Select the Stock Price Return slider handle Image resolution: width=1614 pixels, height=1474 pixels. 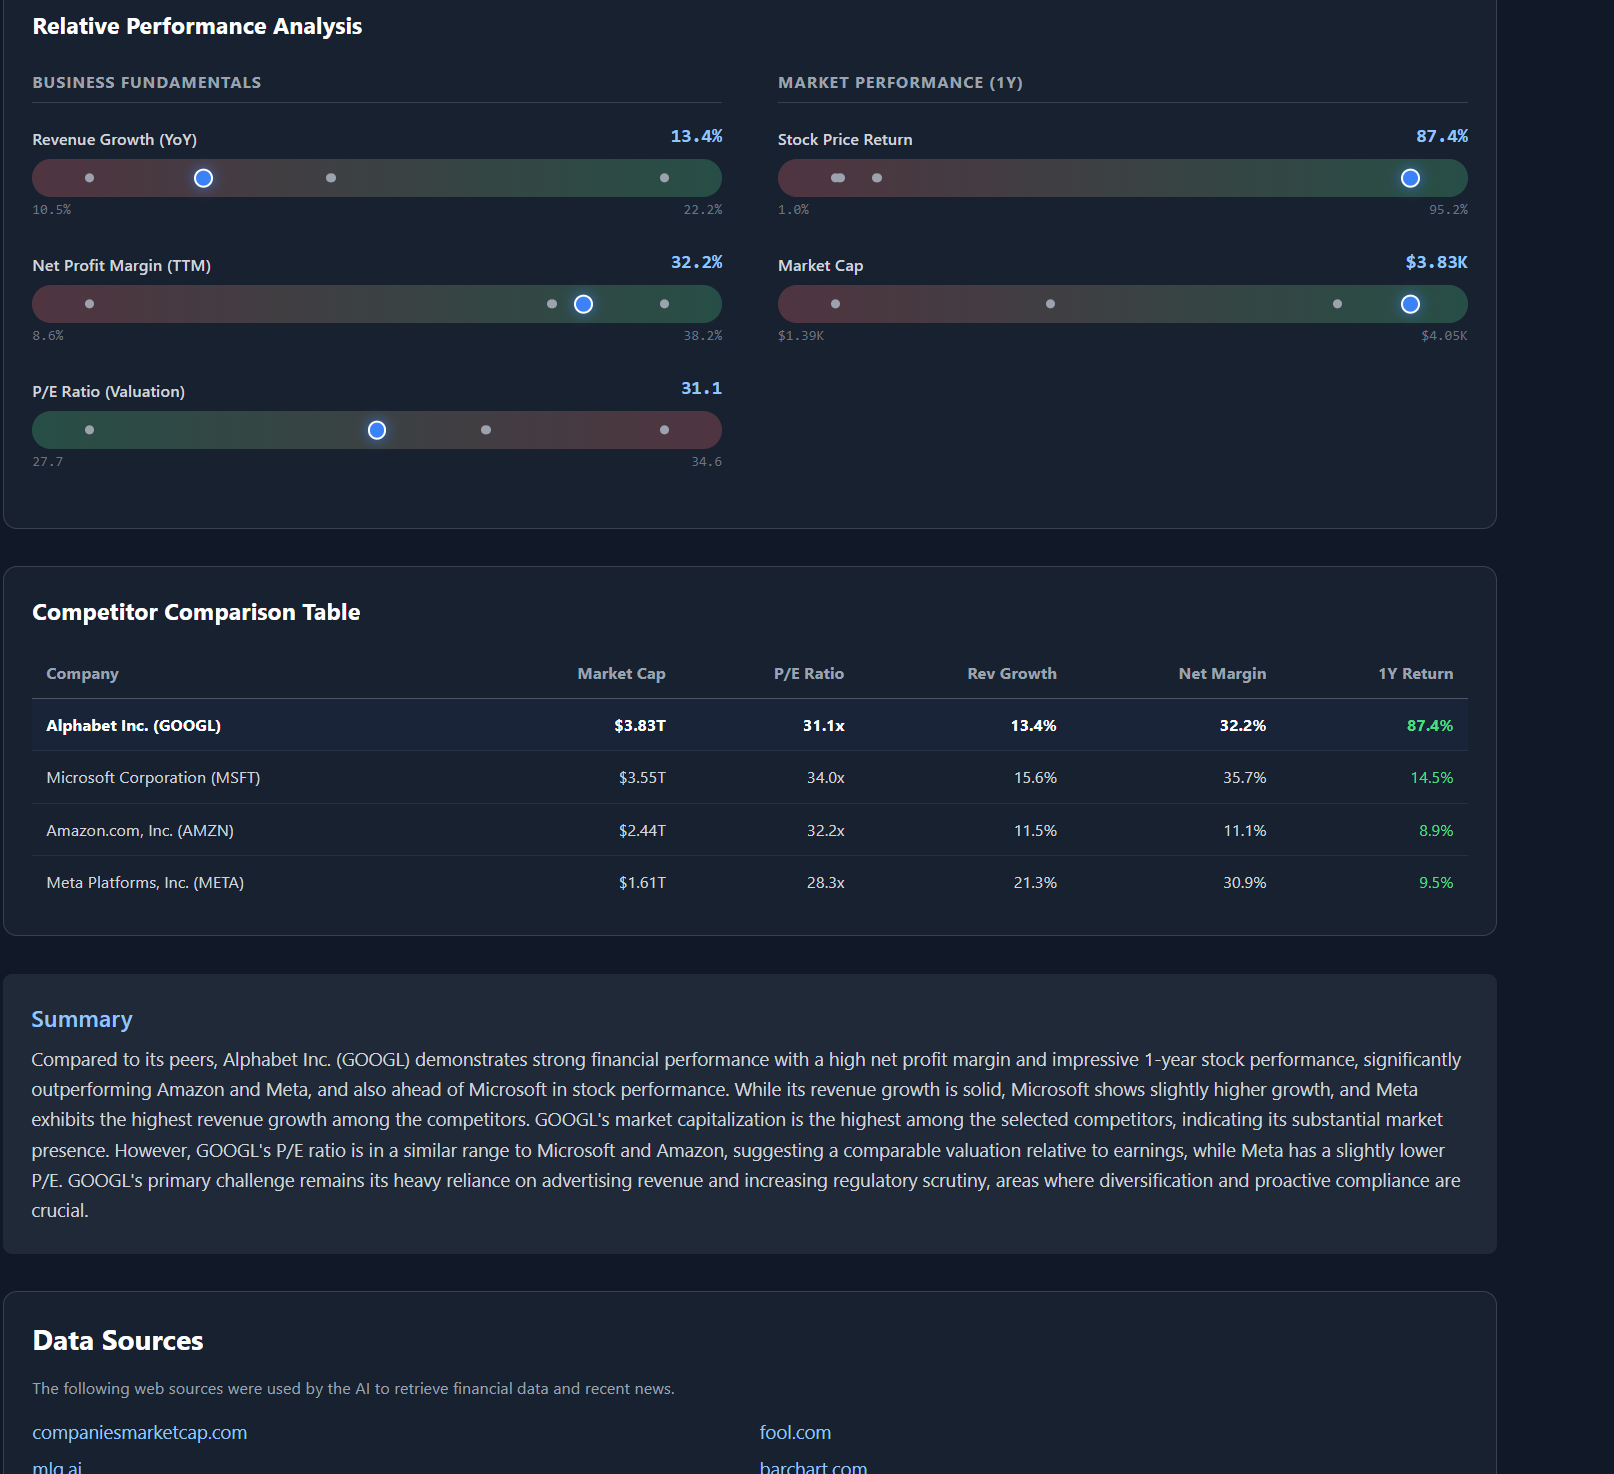click(x=1410, y=178)
